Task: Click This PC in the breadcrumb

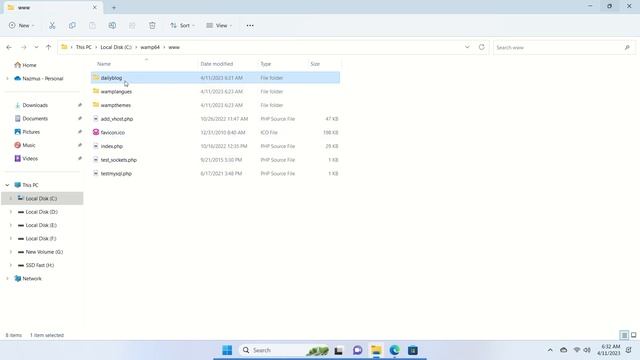Action: [84, 47]
